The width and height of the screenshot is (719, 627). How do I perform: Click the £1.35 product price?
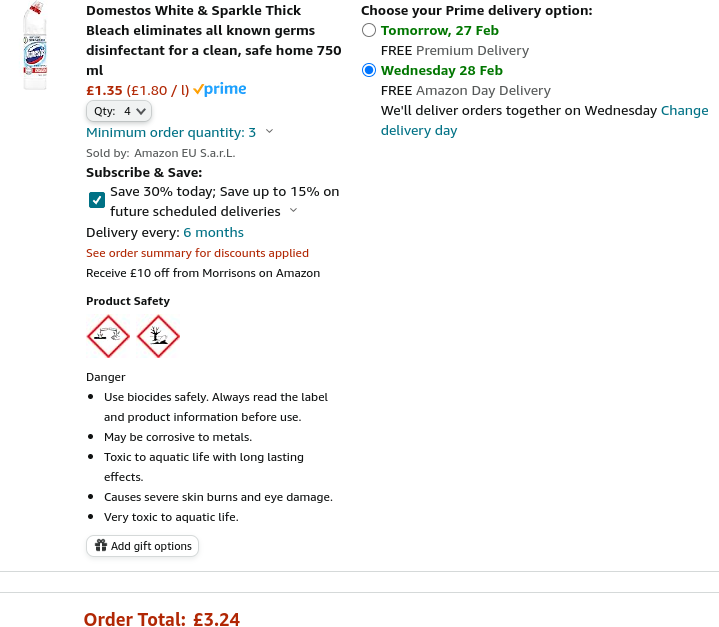point(104,90)
